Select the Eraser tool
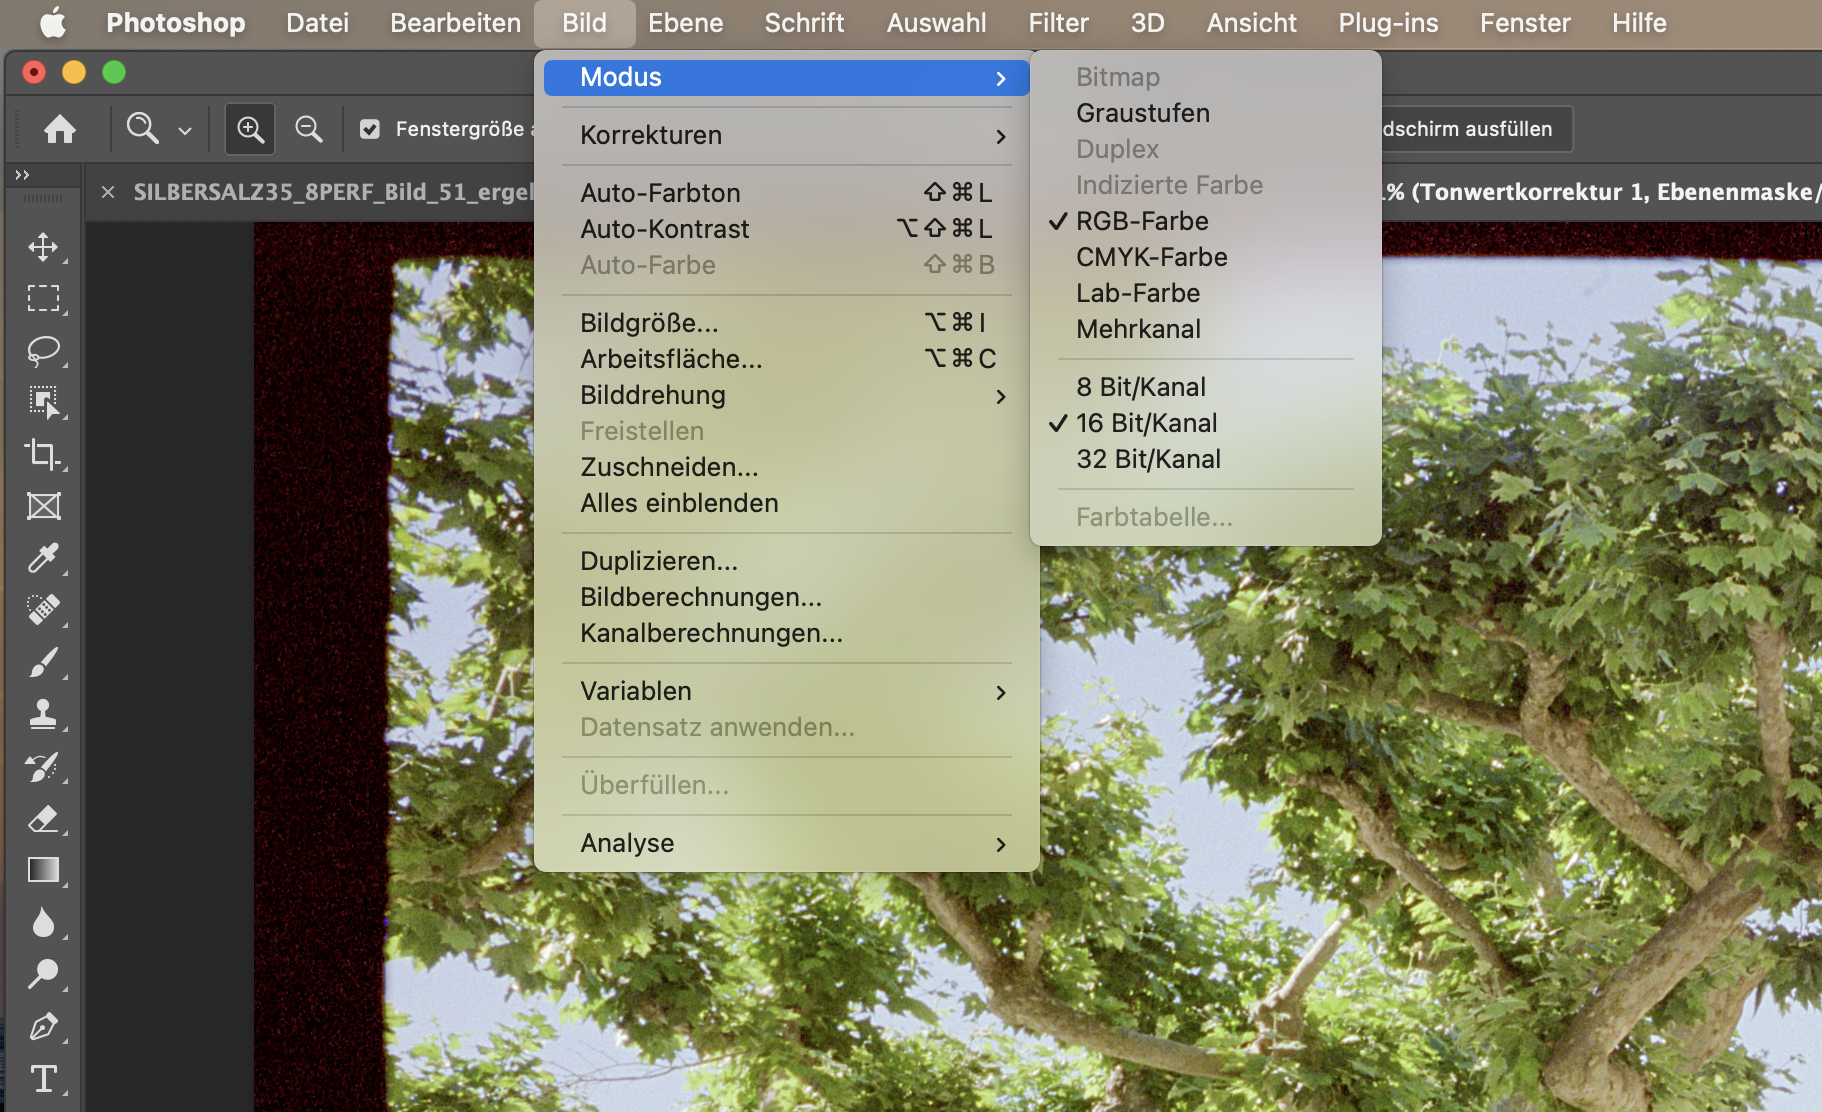The width and height of the screenshot is (1822, 1112). (x=43, y=819)
